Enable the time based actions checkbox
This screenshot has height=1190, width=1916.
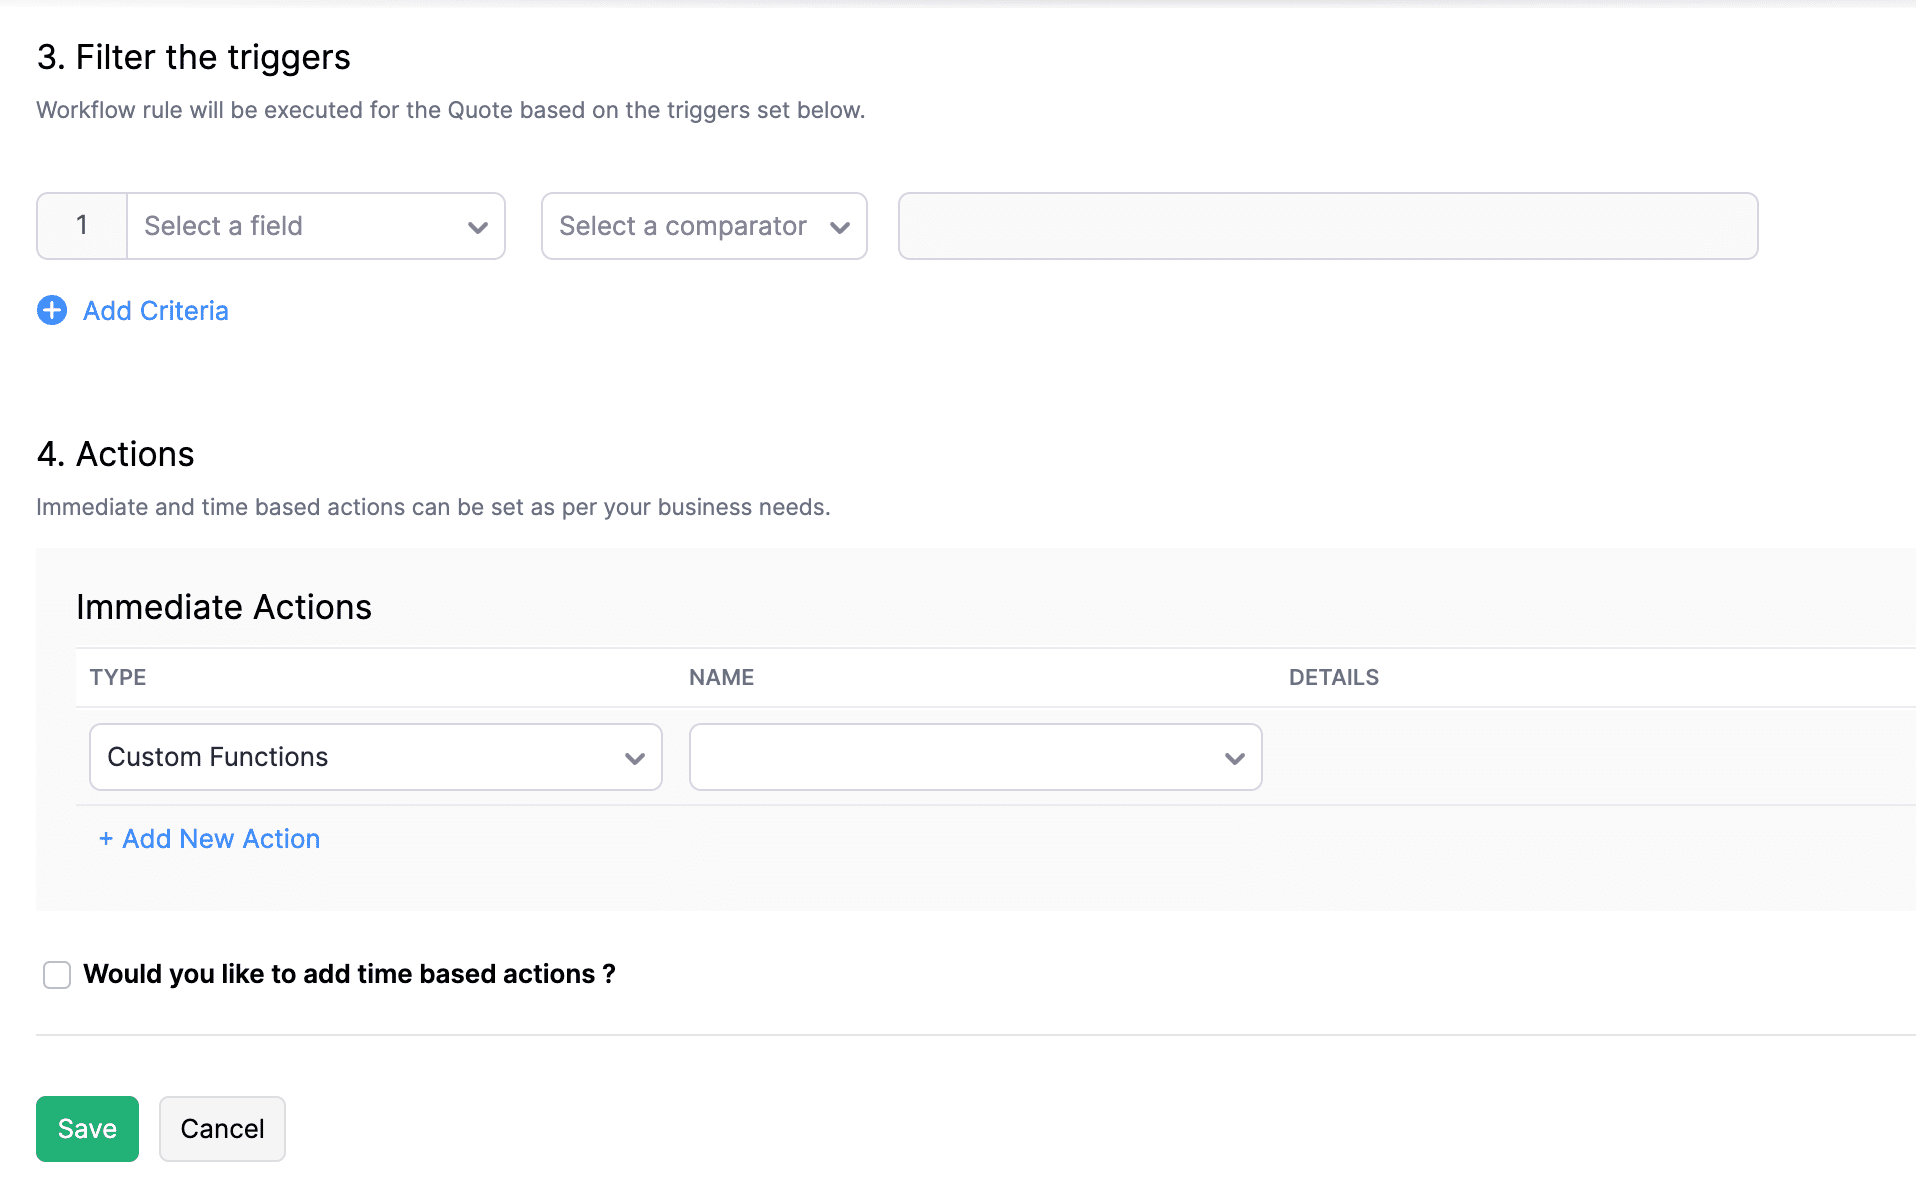point(57,974)
